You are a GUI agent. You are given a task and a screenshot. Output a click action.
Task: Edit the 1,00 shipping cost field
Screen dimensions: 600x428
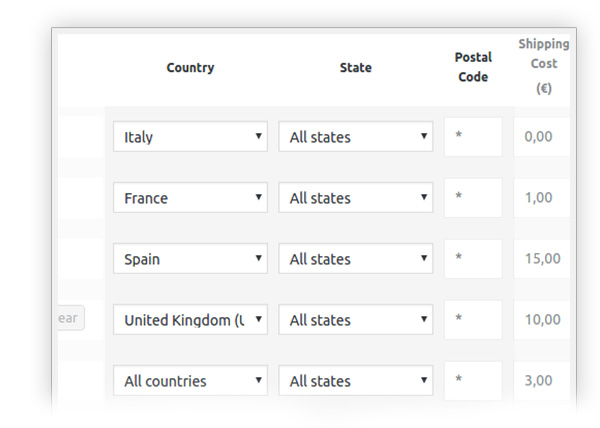click(x=542, y=198)
